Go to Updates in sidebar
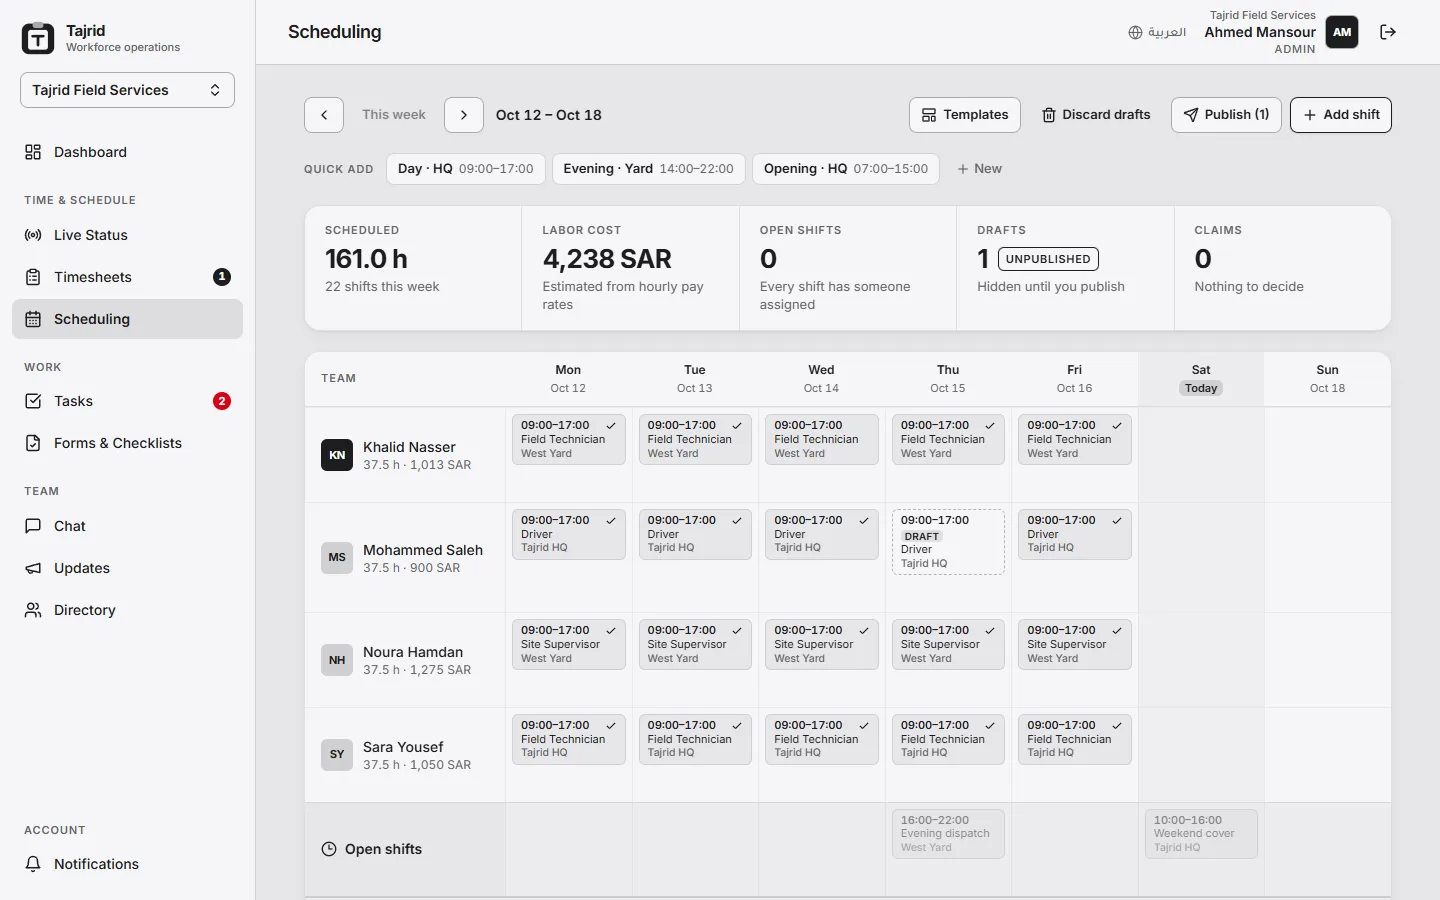Image resolution: width=1440 pixels, height=900 pixels. tap(127, 568)
